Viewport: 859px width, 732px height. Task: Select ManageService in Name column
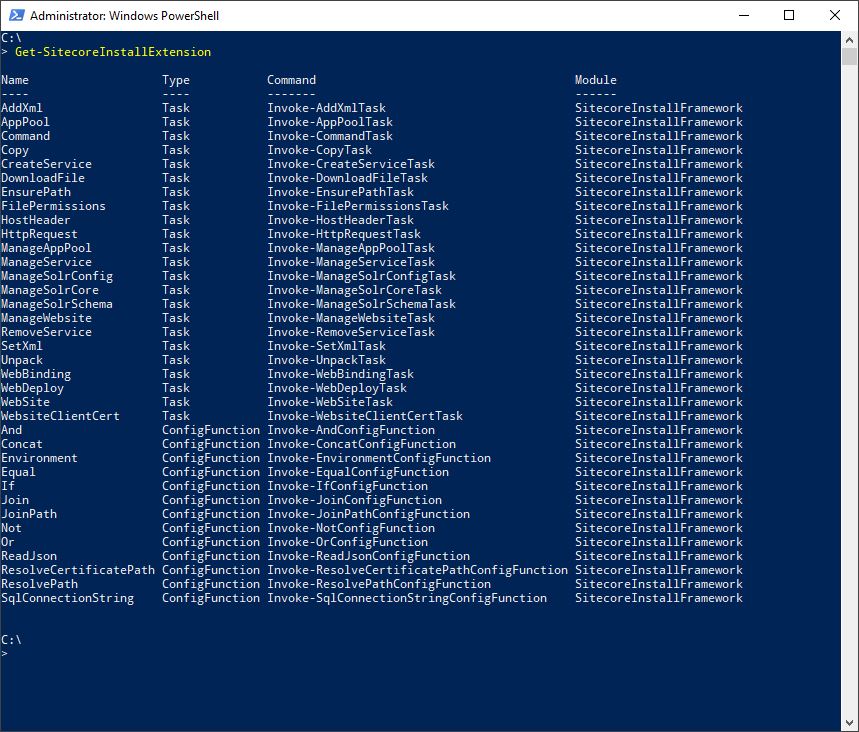pyautogui.click(x=47, y=262)
